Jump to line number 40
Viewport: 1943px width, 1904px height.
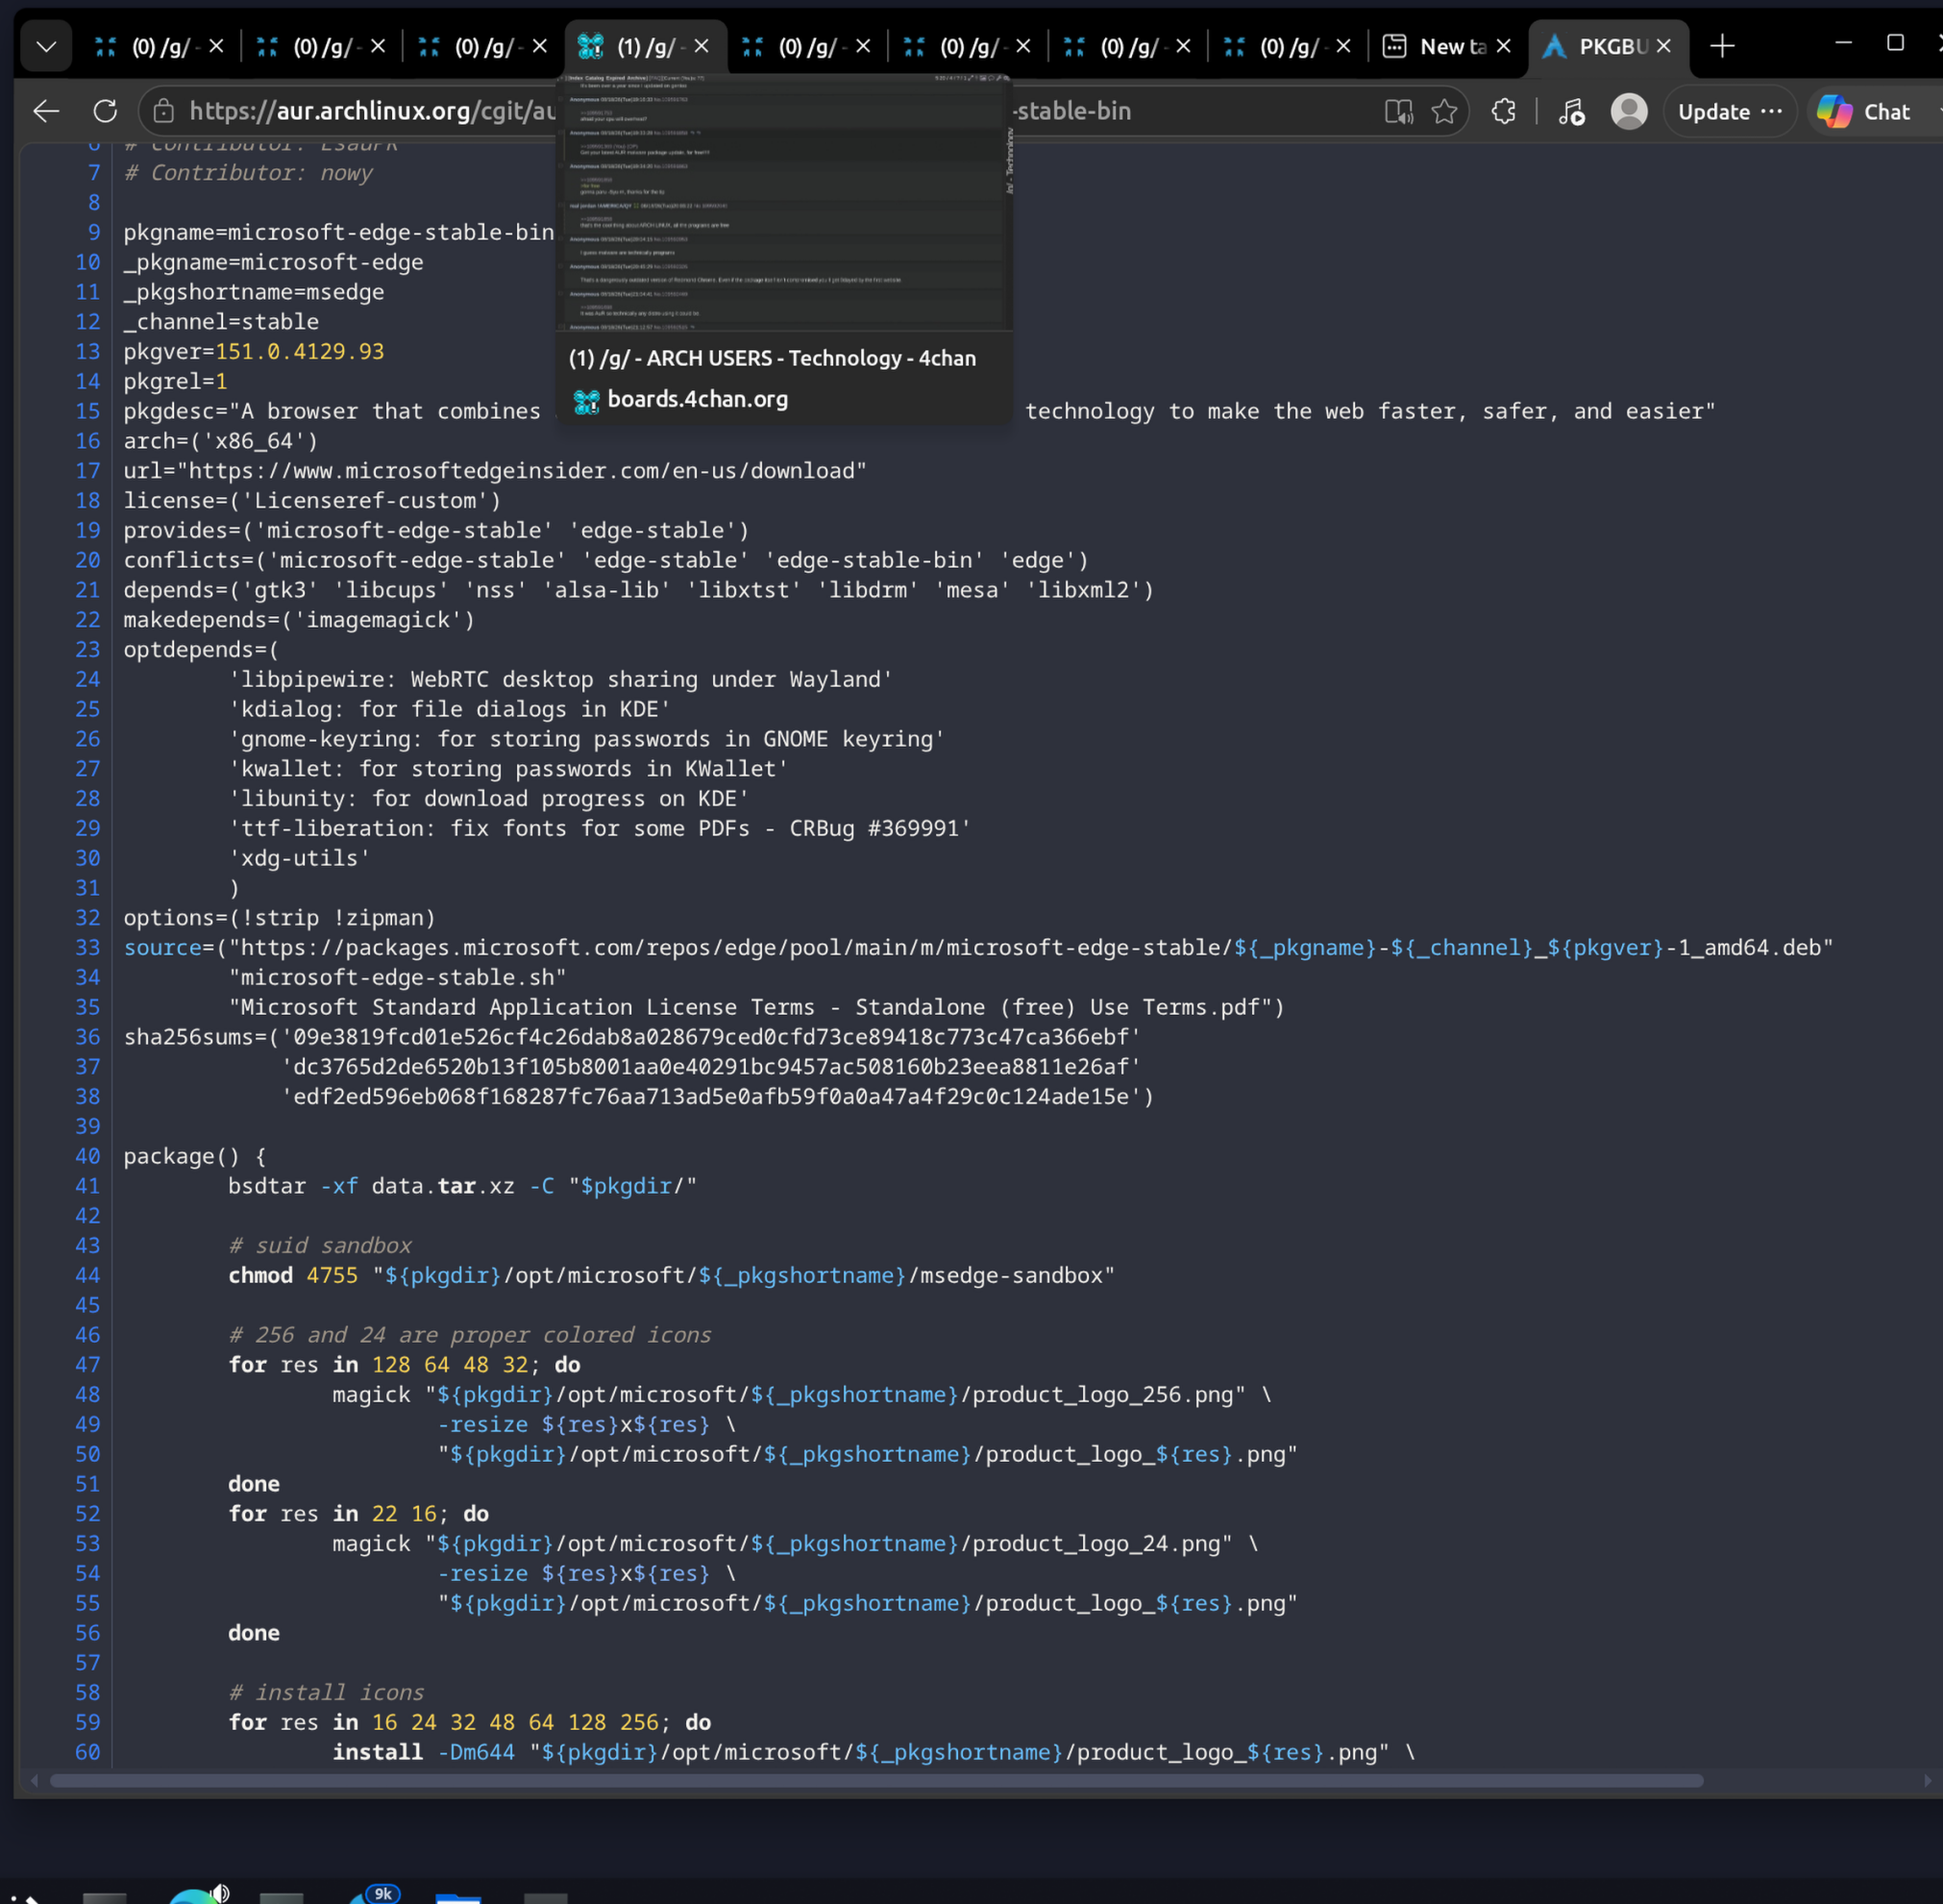click(x=88, y=1156)
